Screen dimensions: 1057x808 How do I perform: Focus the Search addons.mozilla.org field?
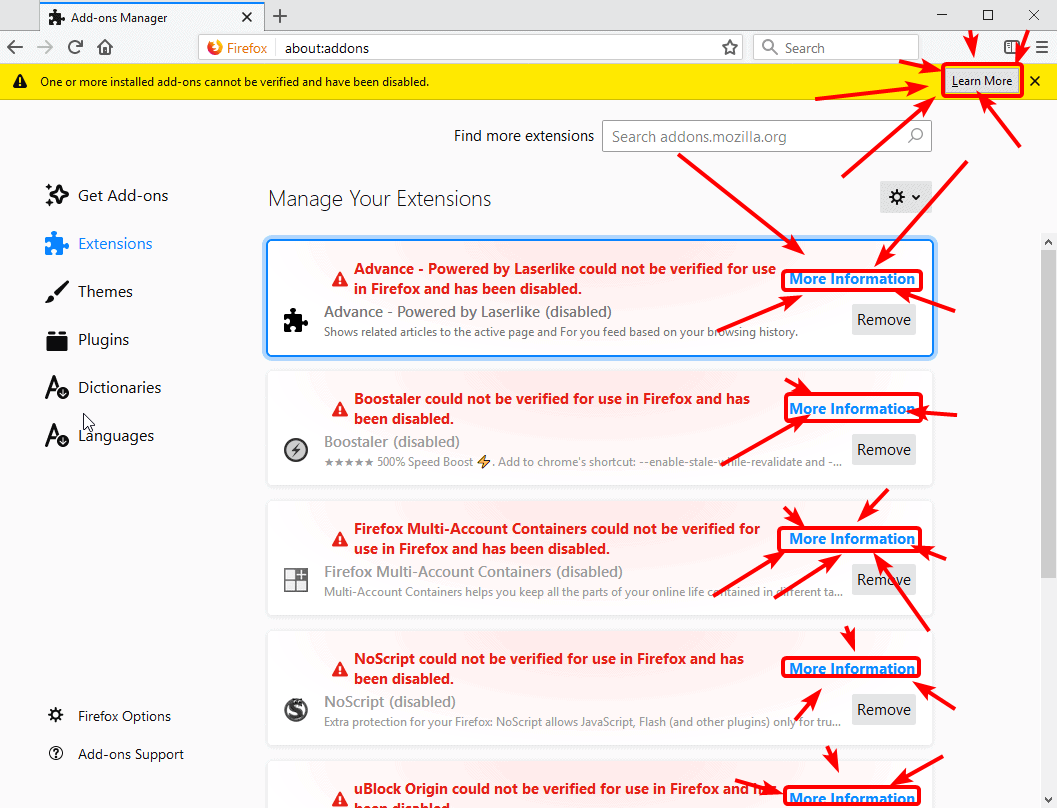(x=766, y=136)
